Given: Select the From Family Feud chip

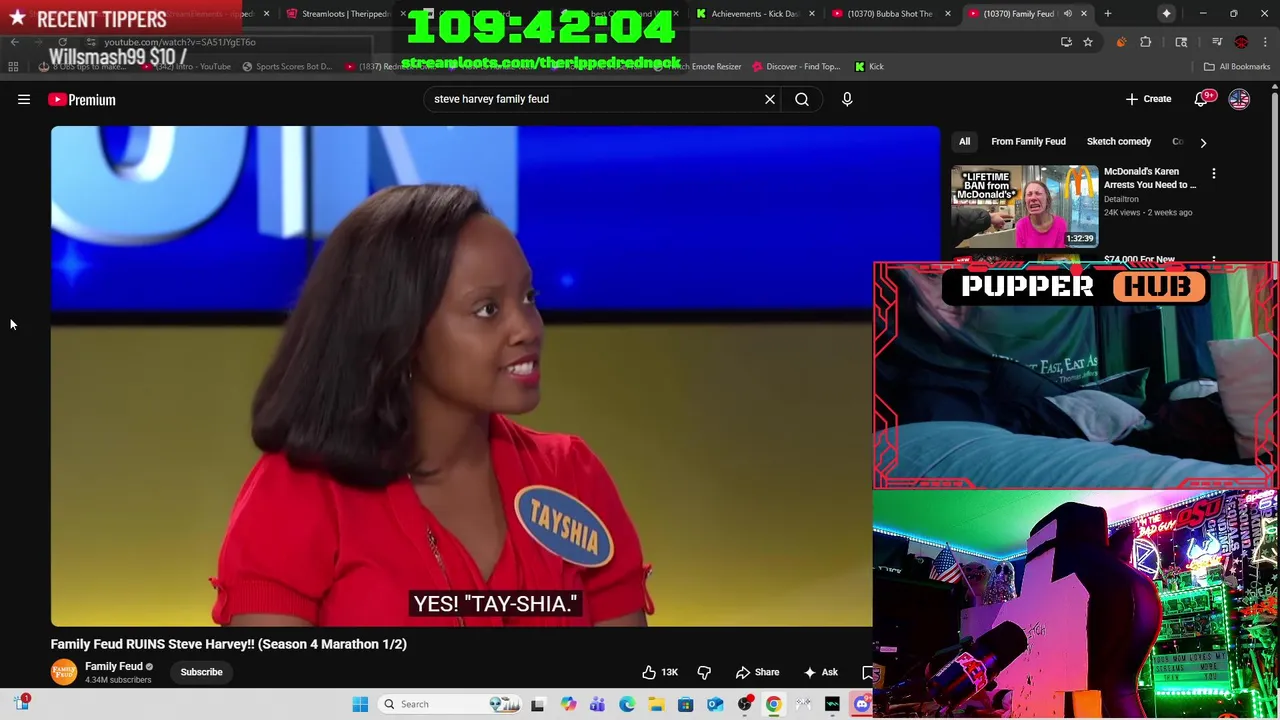Looking at the screenshot, I should (x=1028, y=142).
